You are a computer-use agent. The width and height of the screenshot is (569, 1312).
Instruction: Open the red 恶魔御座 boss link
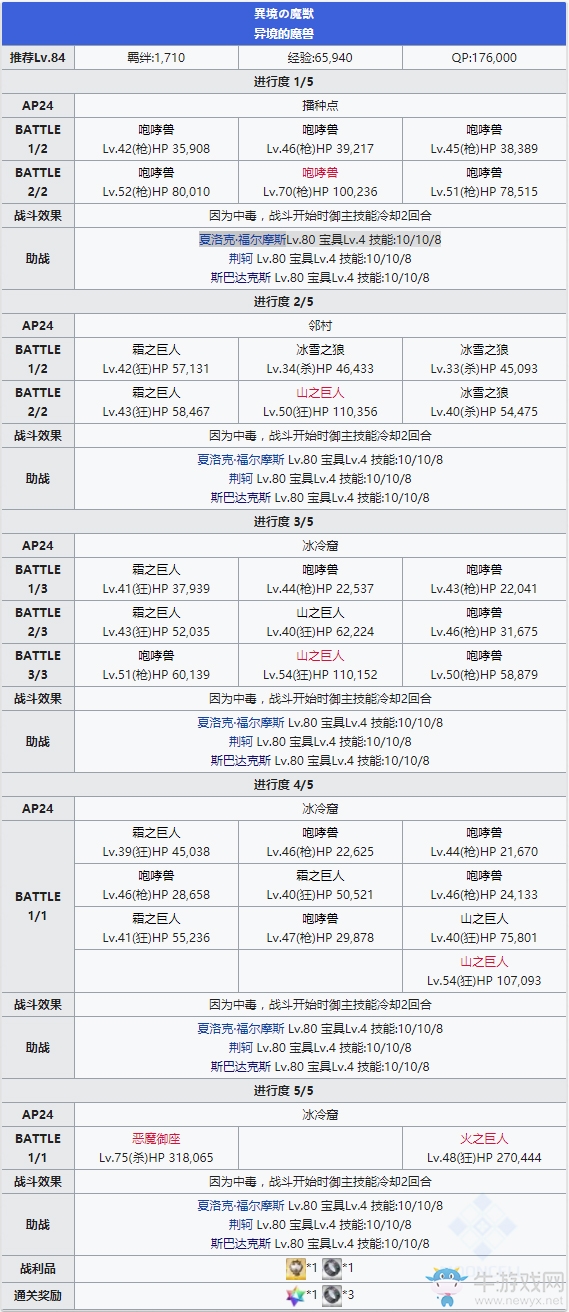[x=156, y=1138]
